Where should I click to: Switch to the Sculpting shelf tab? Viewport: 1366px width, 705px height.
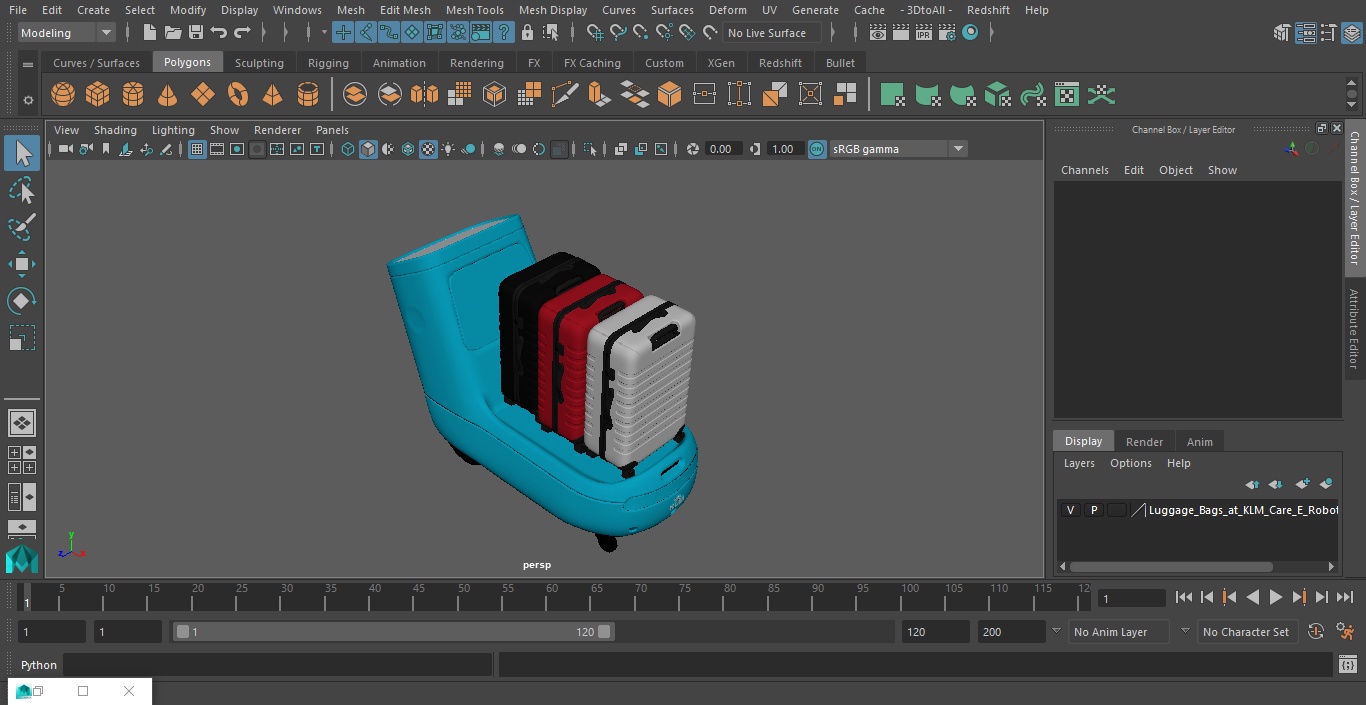click(x=259, y=63)
